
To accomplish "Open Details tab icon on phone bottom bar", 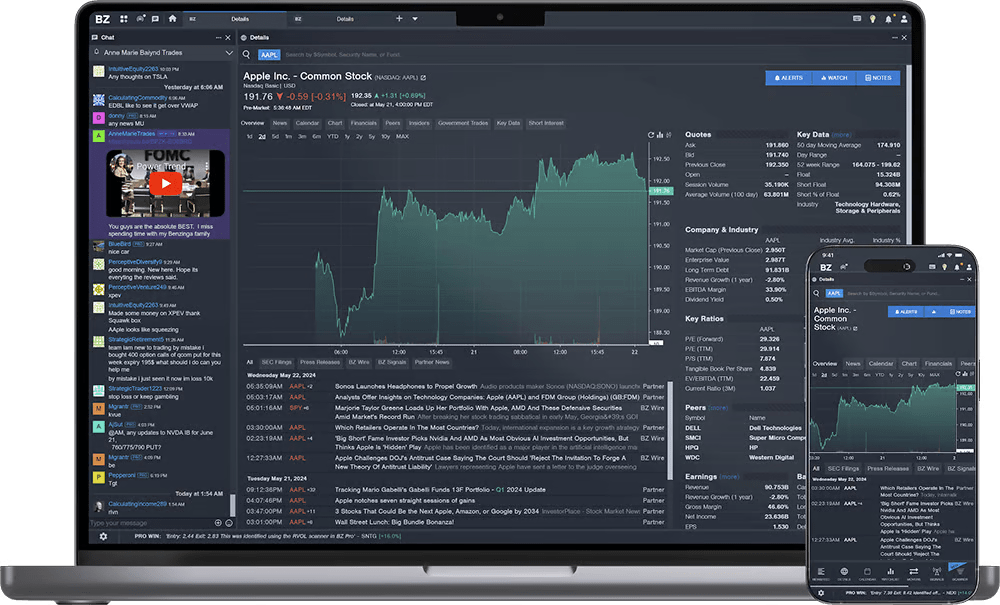I will tap(844, 574).
